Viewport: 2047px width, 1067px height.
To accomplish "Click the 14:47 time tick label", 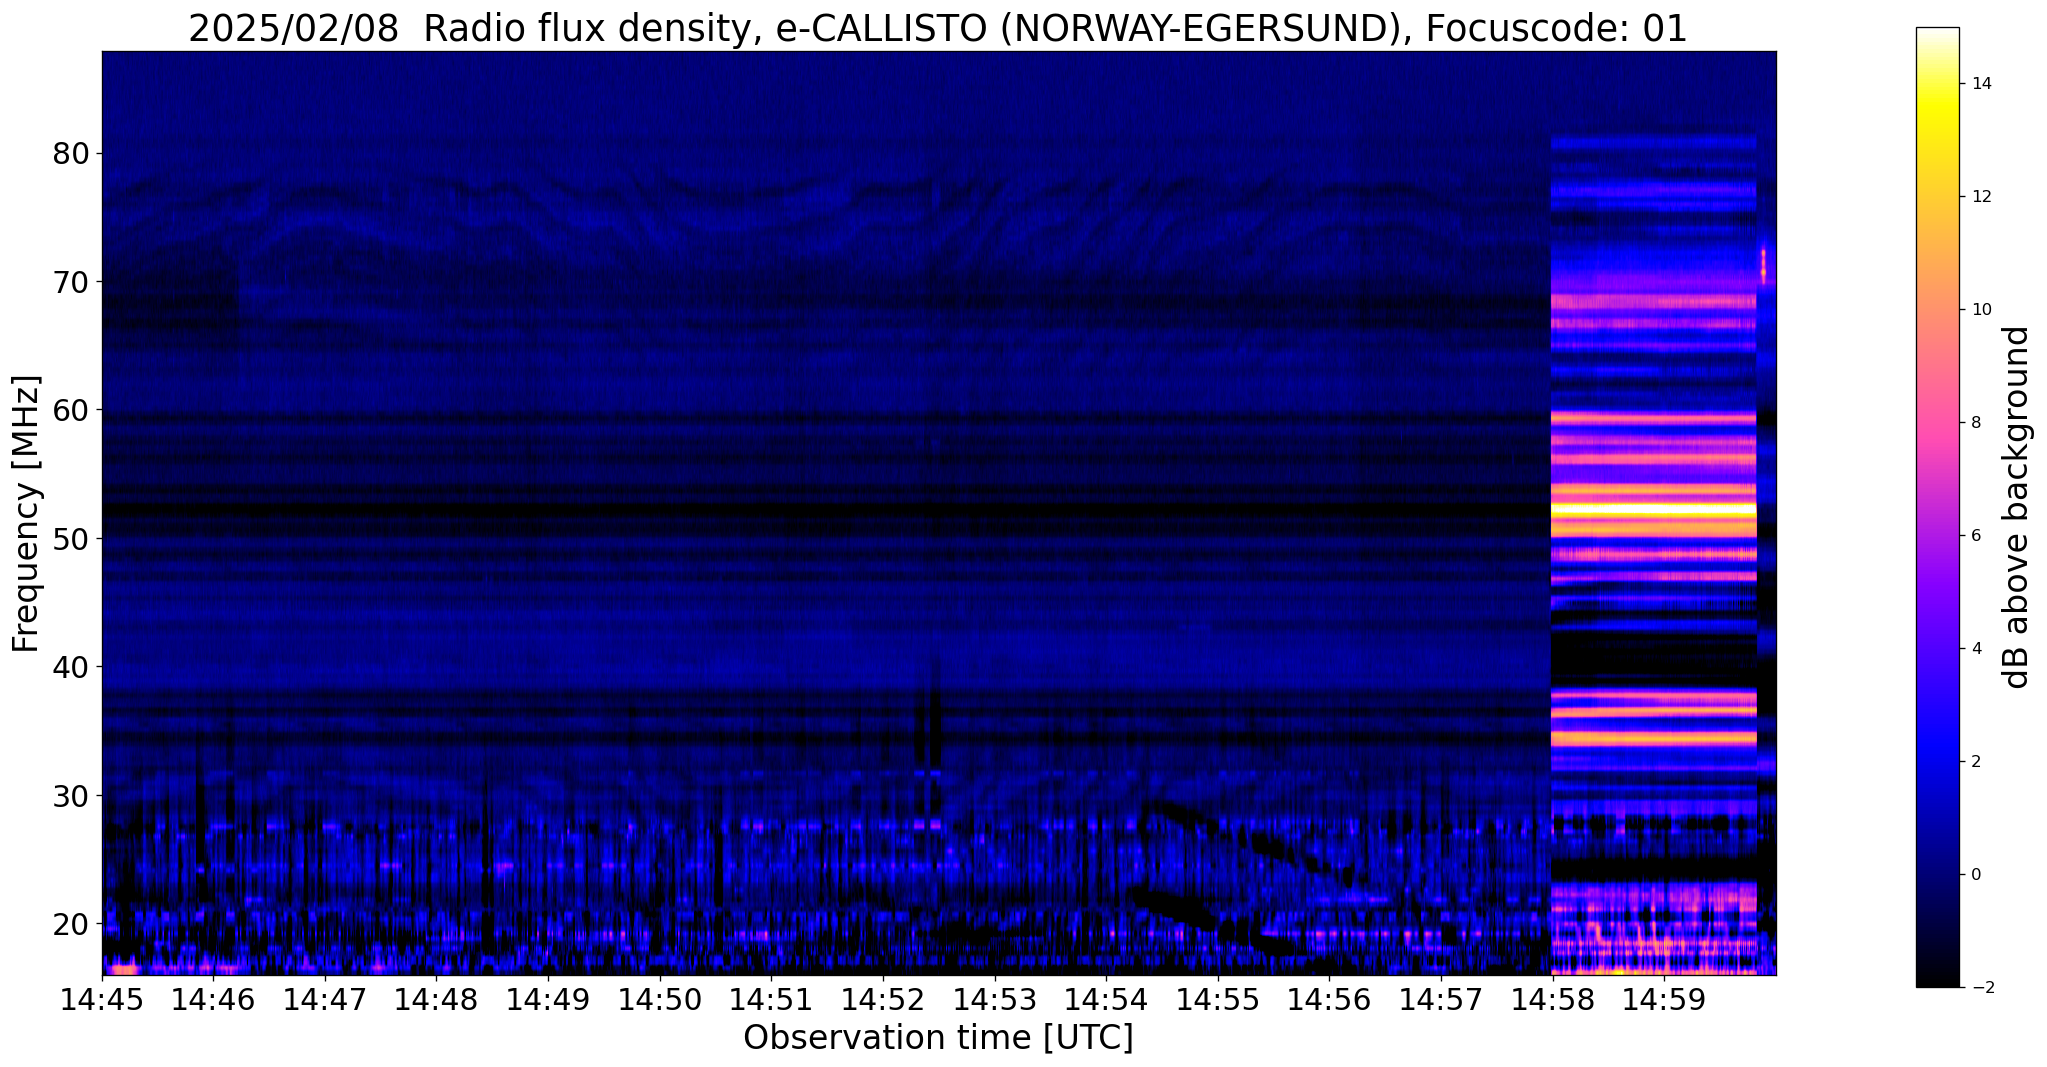I will (x=325, y=998).
